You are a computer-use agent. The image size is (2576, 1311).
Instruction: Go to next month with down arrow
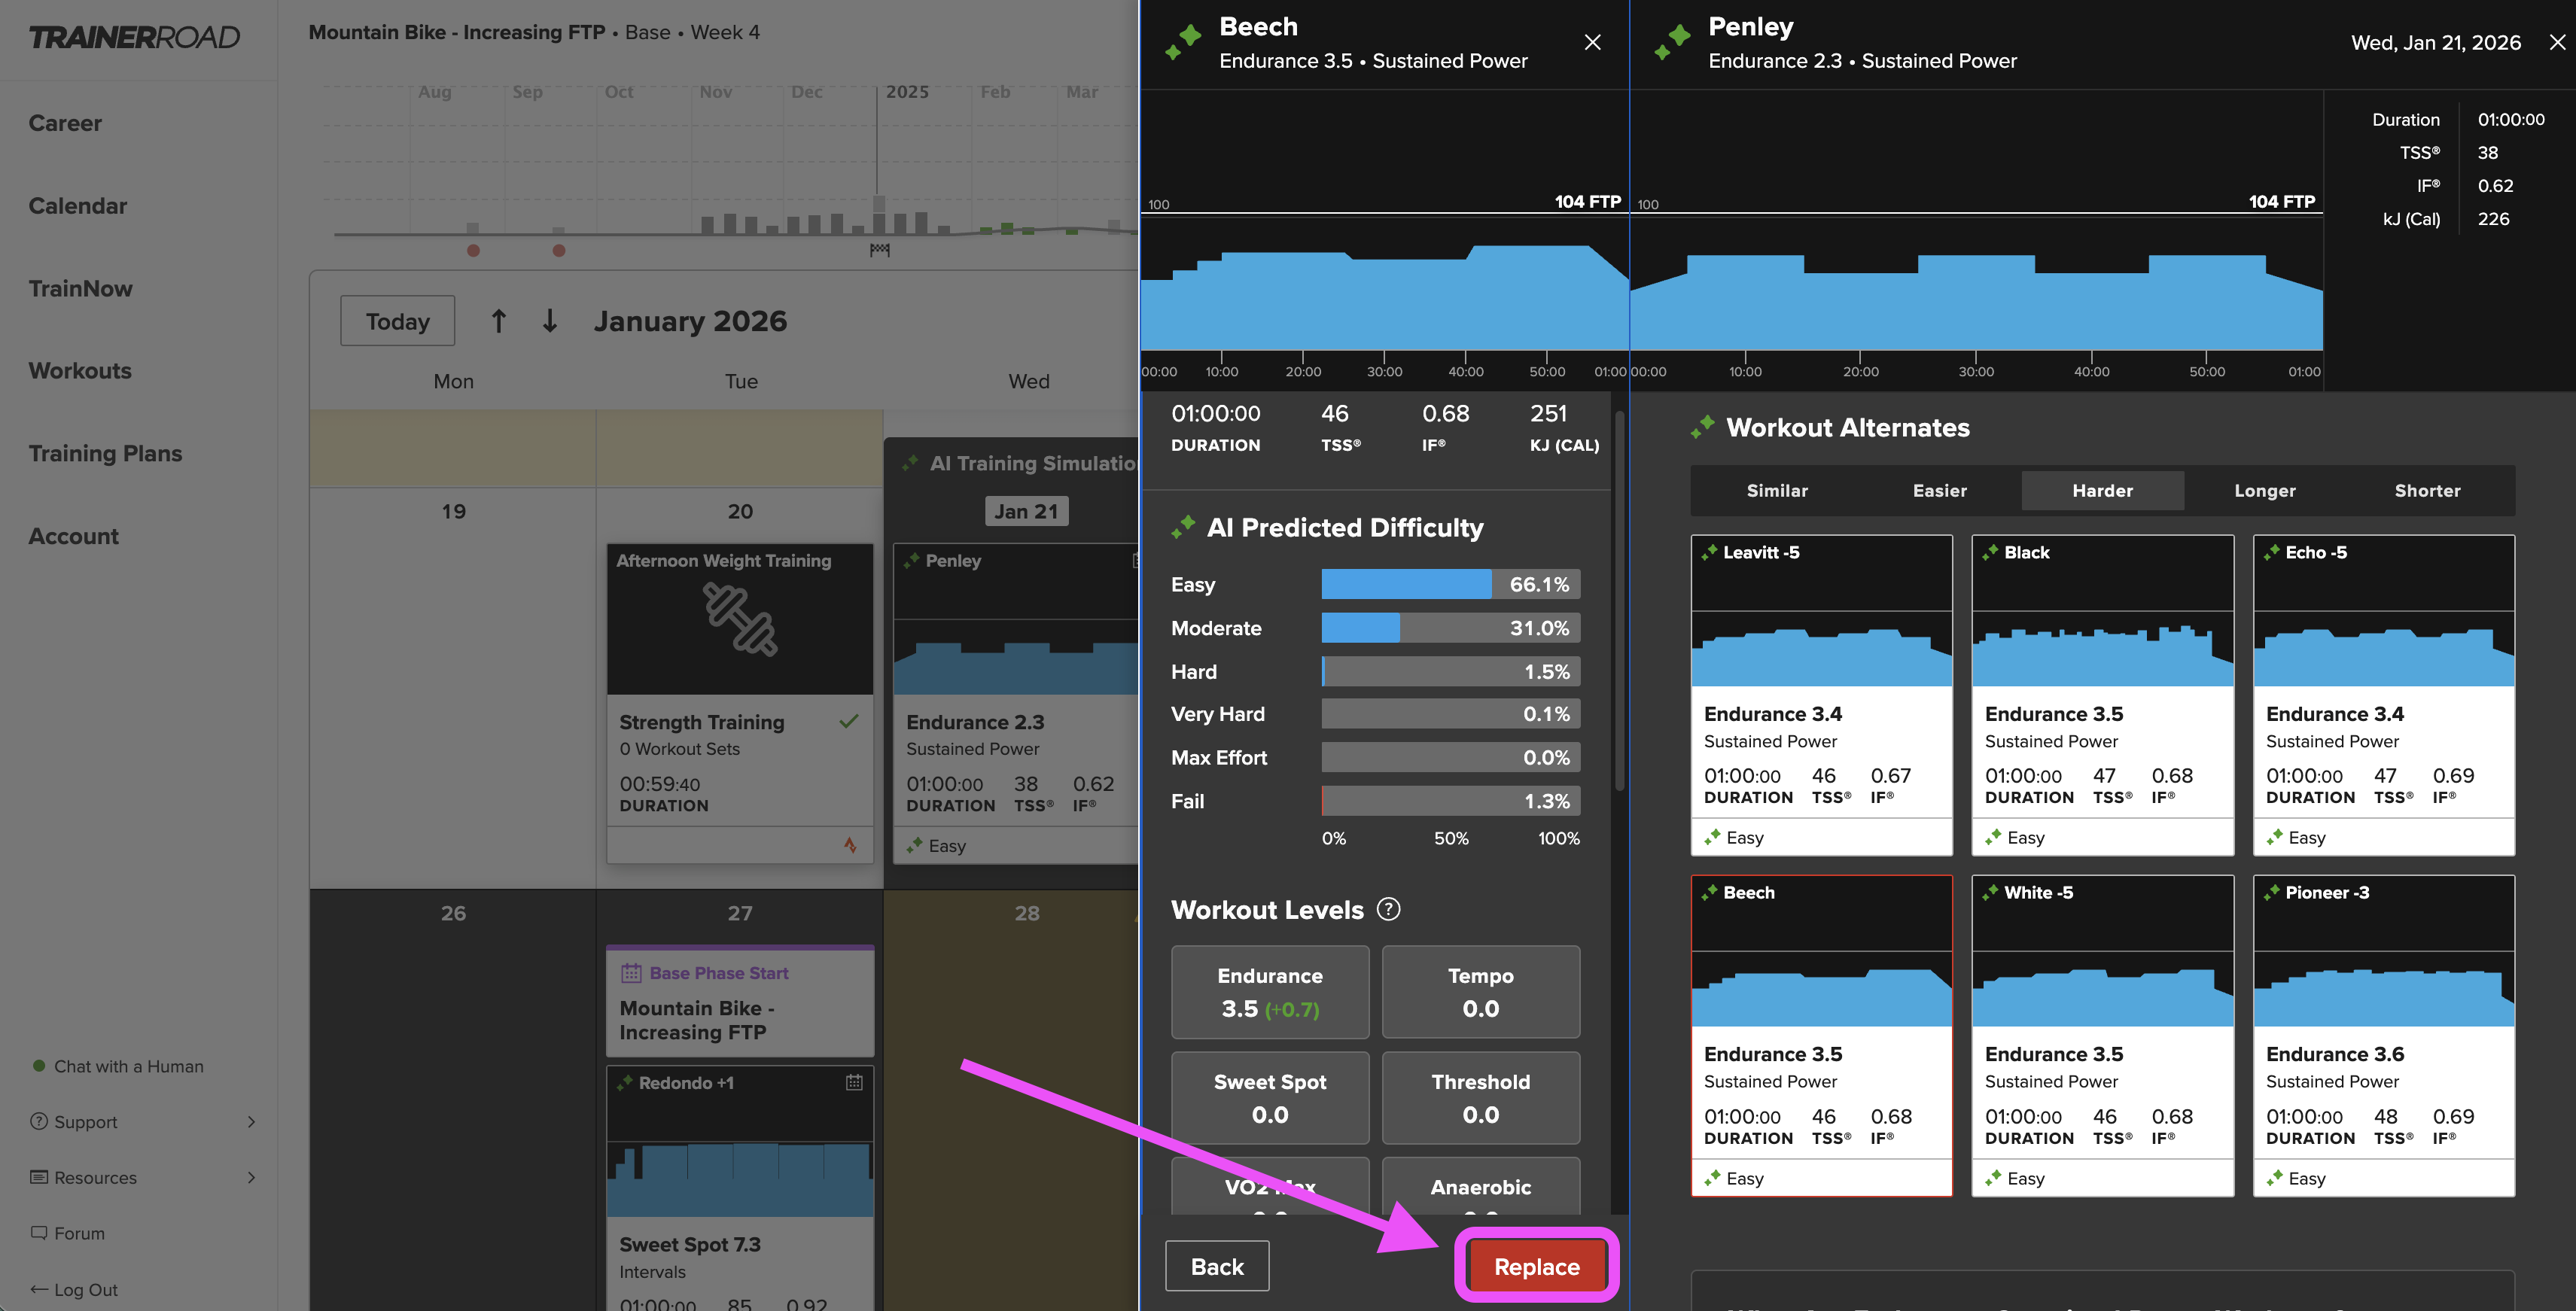coord(550,321)
